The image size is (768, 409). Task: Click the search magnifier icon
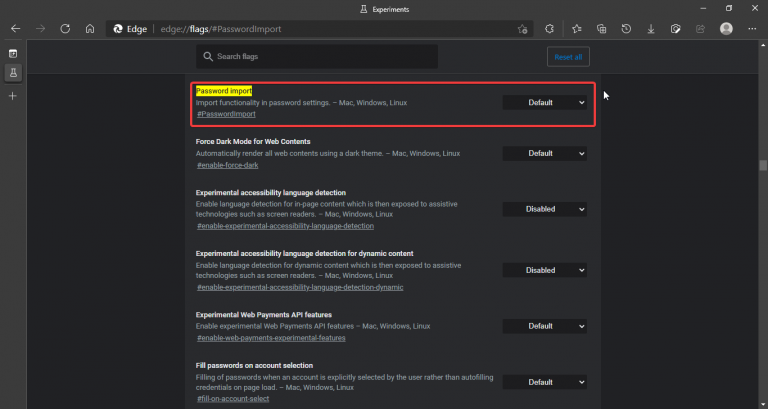[208, 57]
